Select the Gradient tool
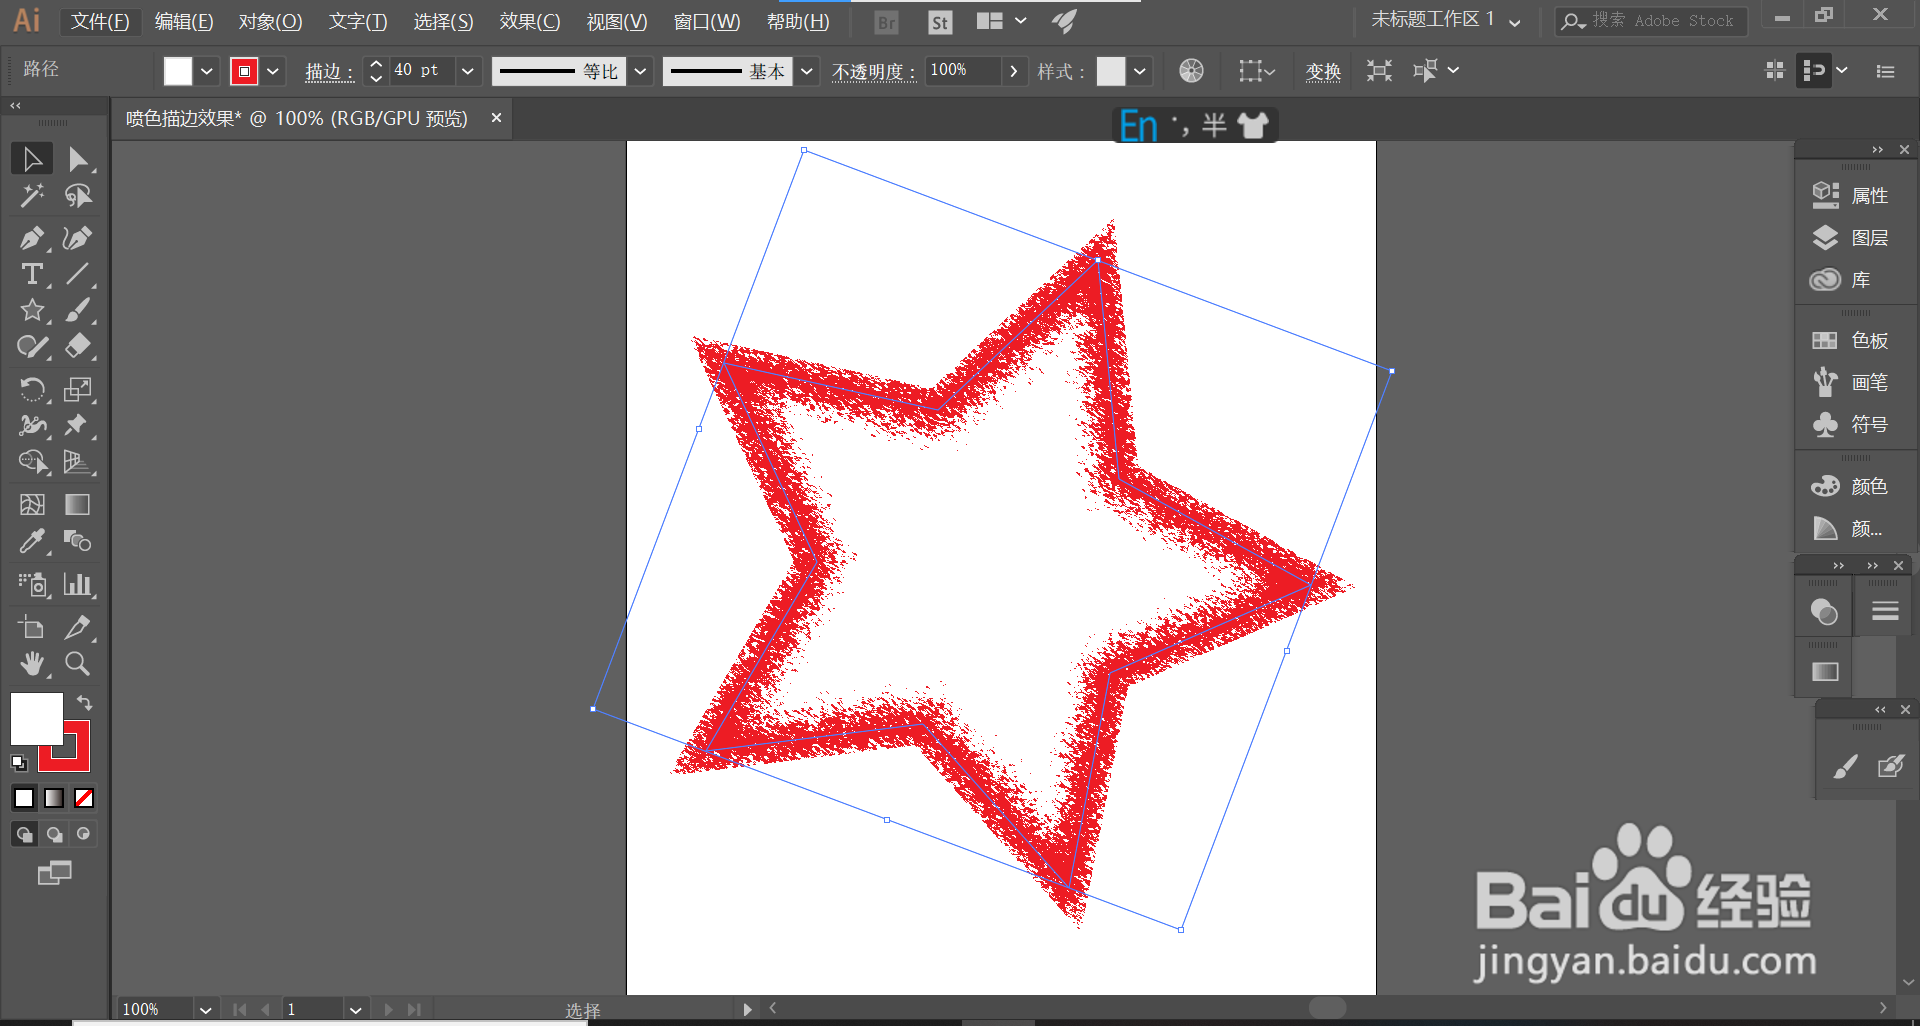 point(78,505)
